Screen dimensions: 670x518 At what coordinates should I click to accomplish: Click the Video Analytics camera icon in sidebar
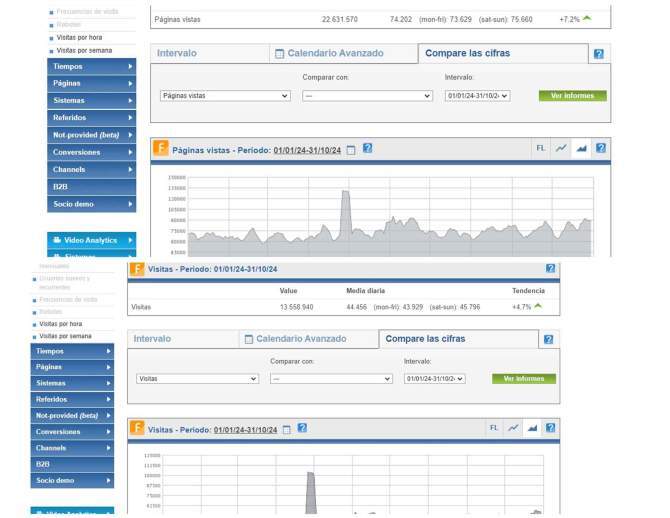[56, 241]
